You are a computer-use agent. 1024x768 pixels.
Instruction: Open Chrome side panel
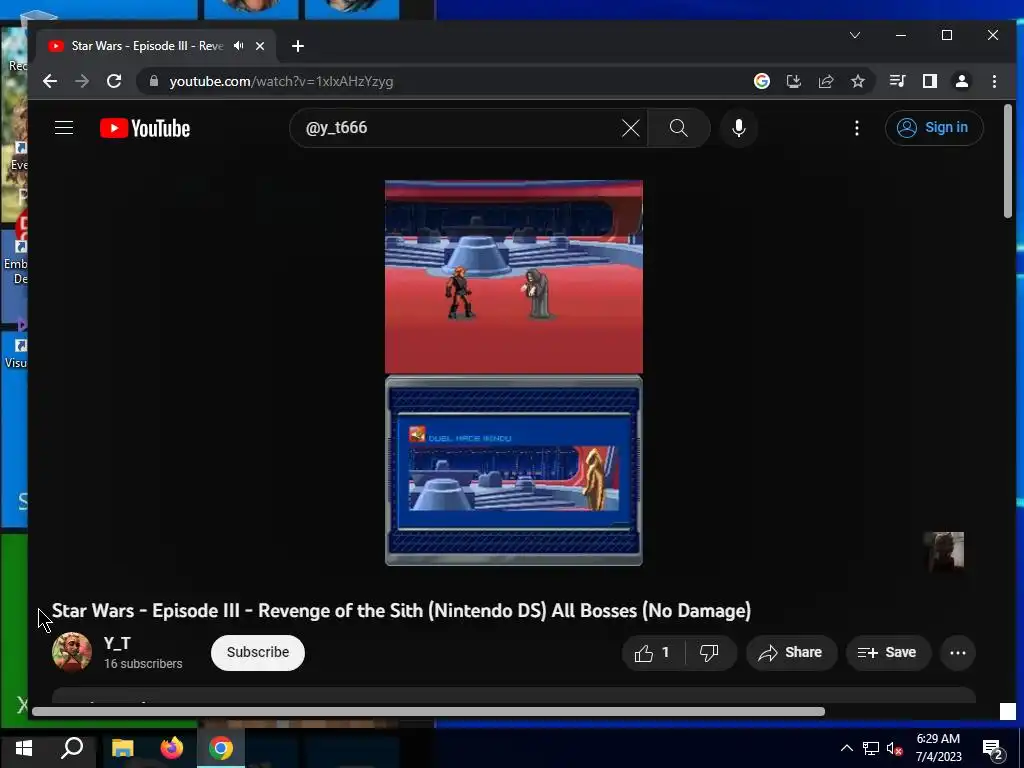tap(929, 81)
